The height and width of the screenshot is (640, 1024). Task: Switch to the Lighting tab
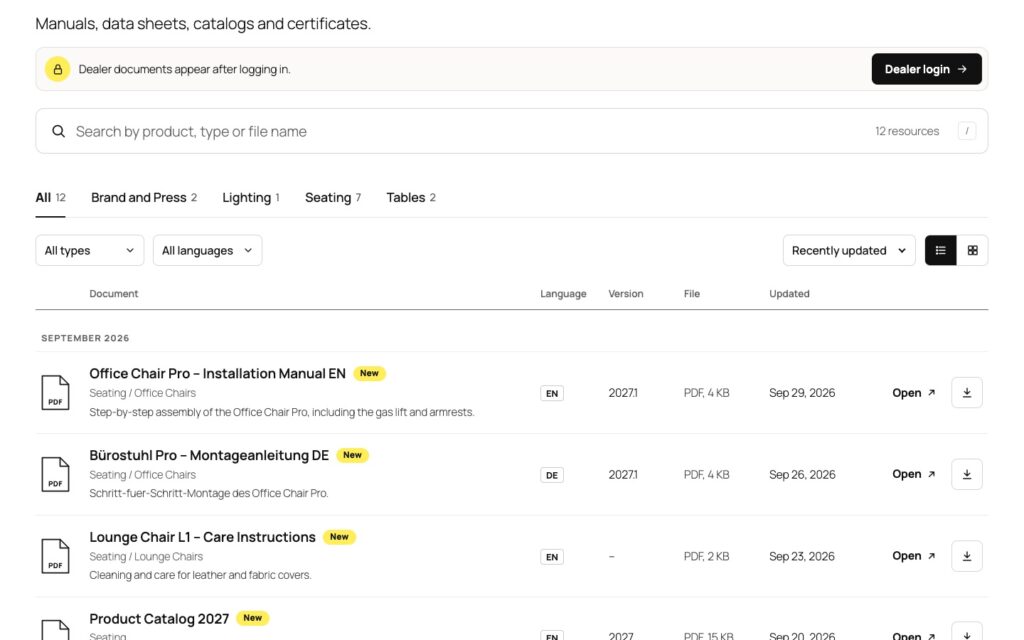click(x=251, y=197)
